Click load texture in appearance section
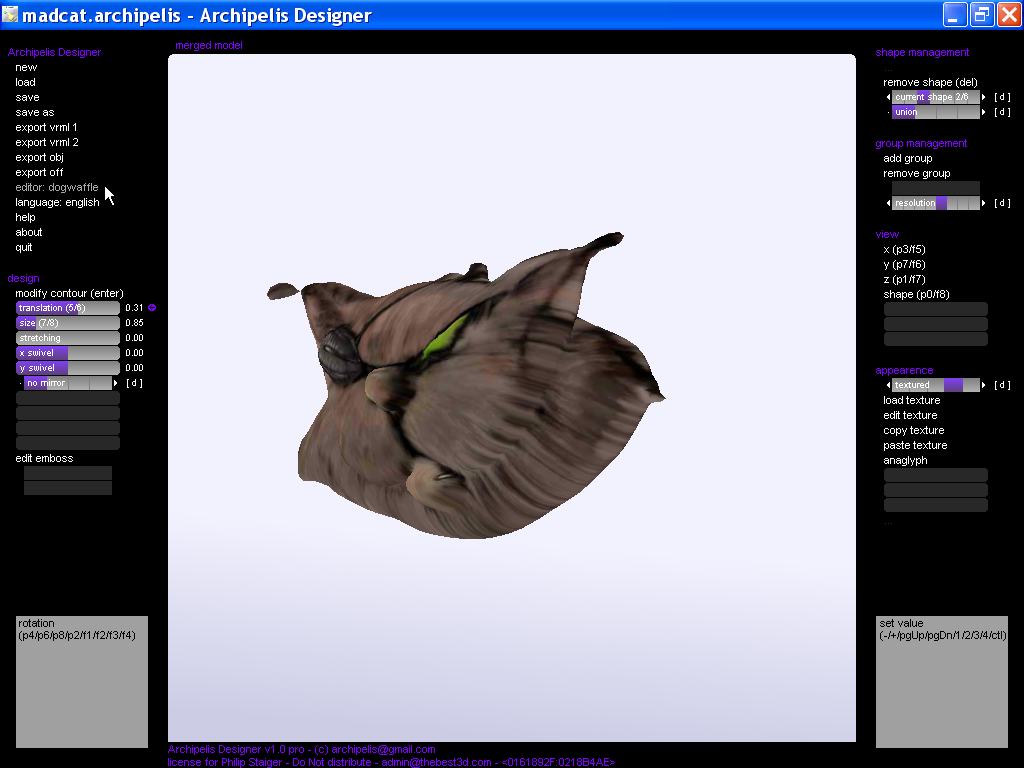 click(x=911, y=400)
